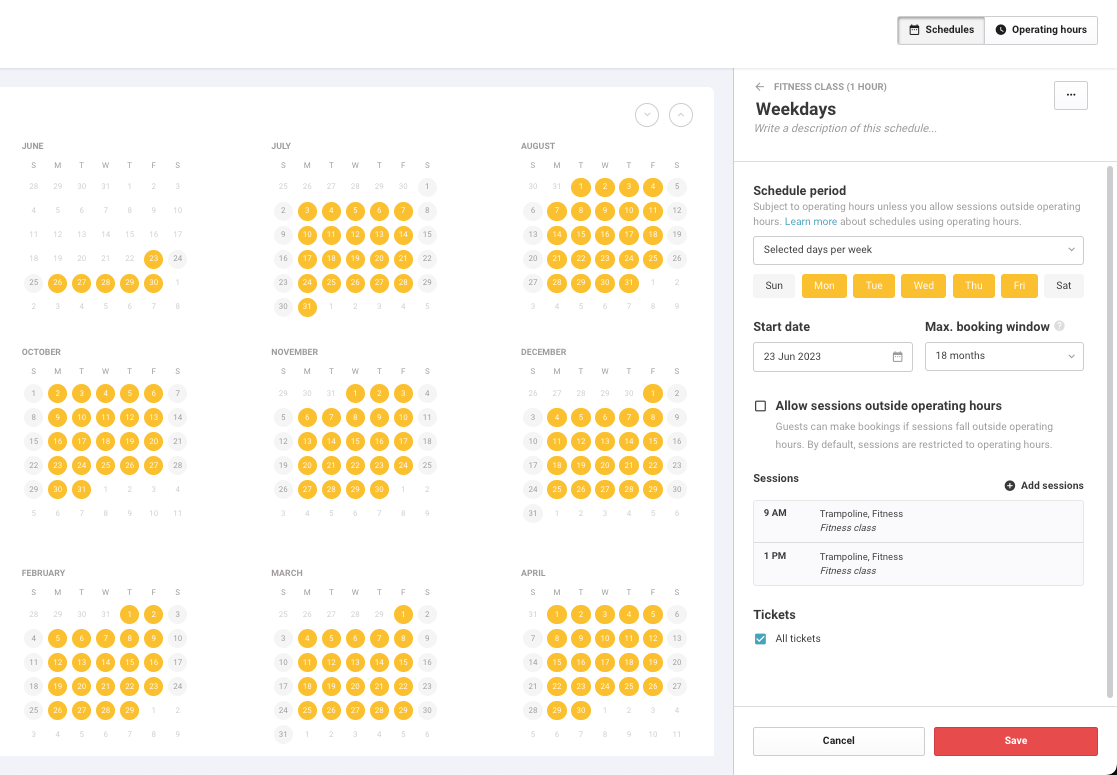This screenshot has height=775, width=1117.
Task: Open the three-dots more options menu
Action: (x=1070, y=95)
